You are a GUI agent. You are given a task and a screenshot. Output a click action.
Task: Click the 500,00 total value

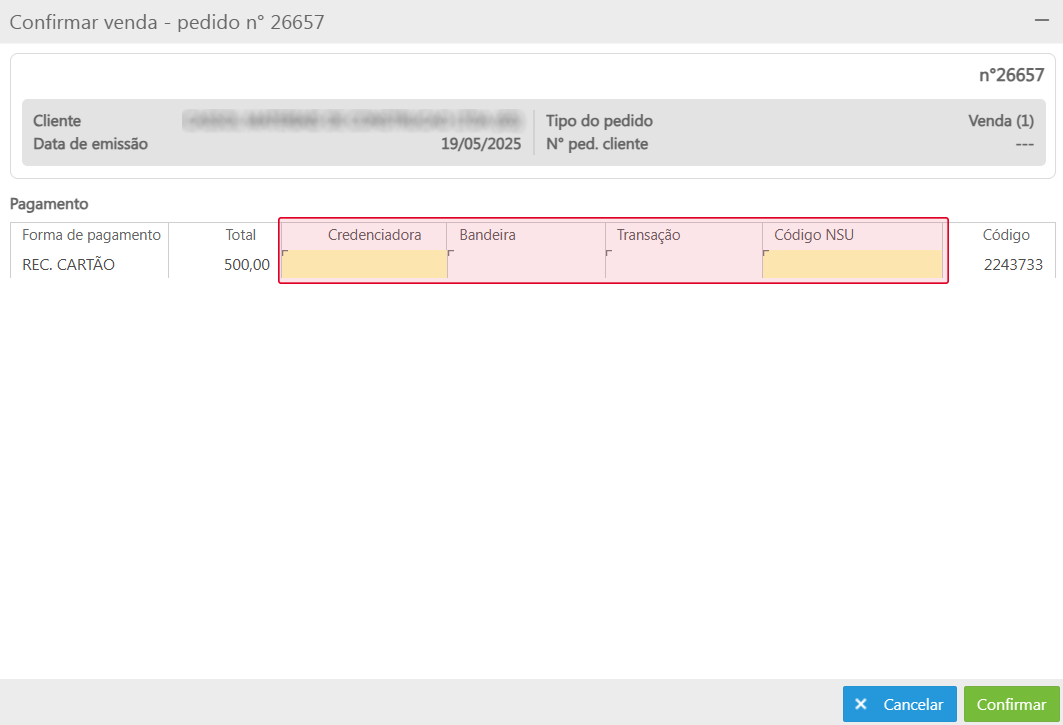pos(247,265)
